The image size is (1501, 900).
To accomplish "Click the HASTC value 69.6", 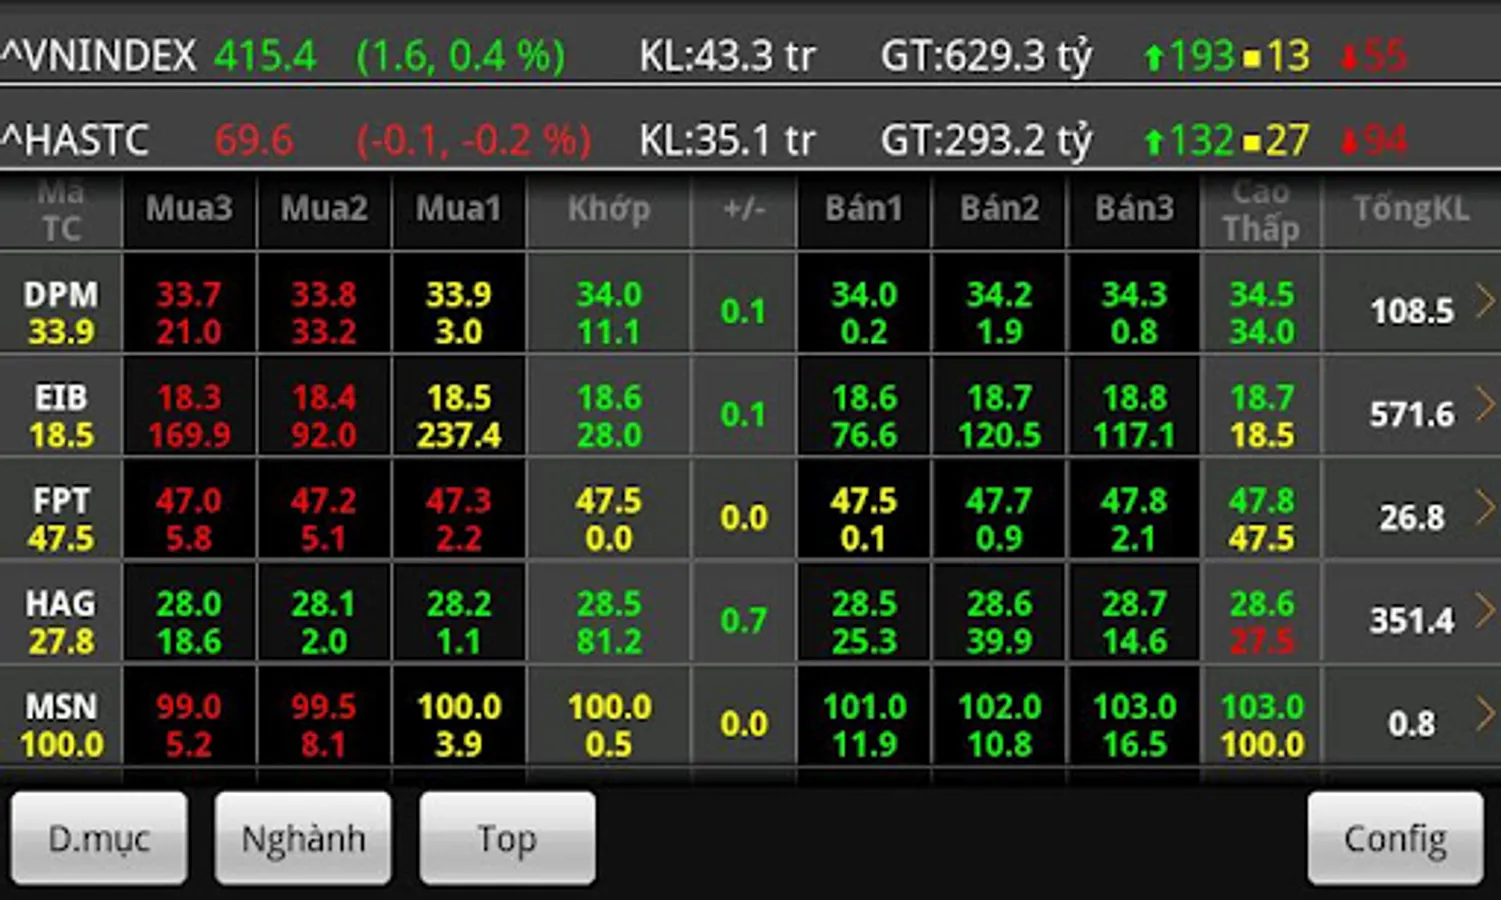I will click(x=254, y=140).
